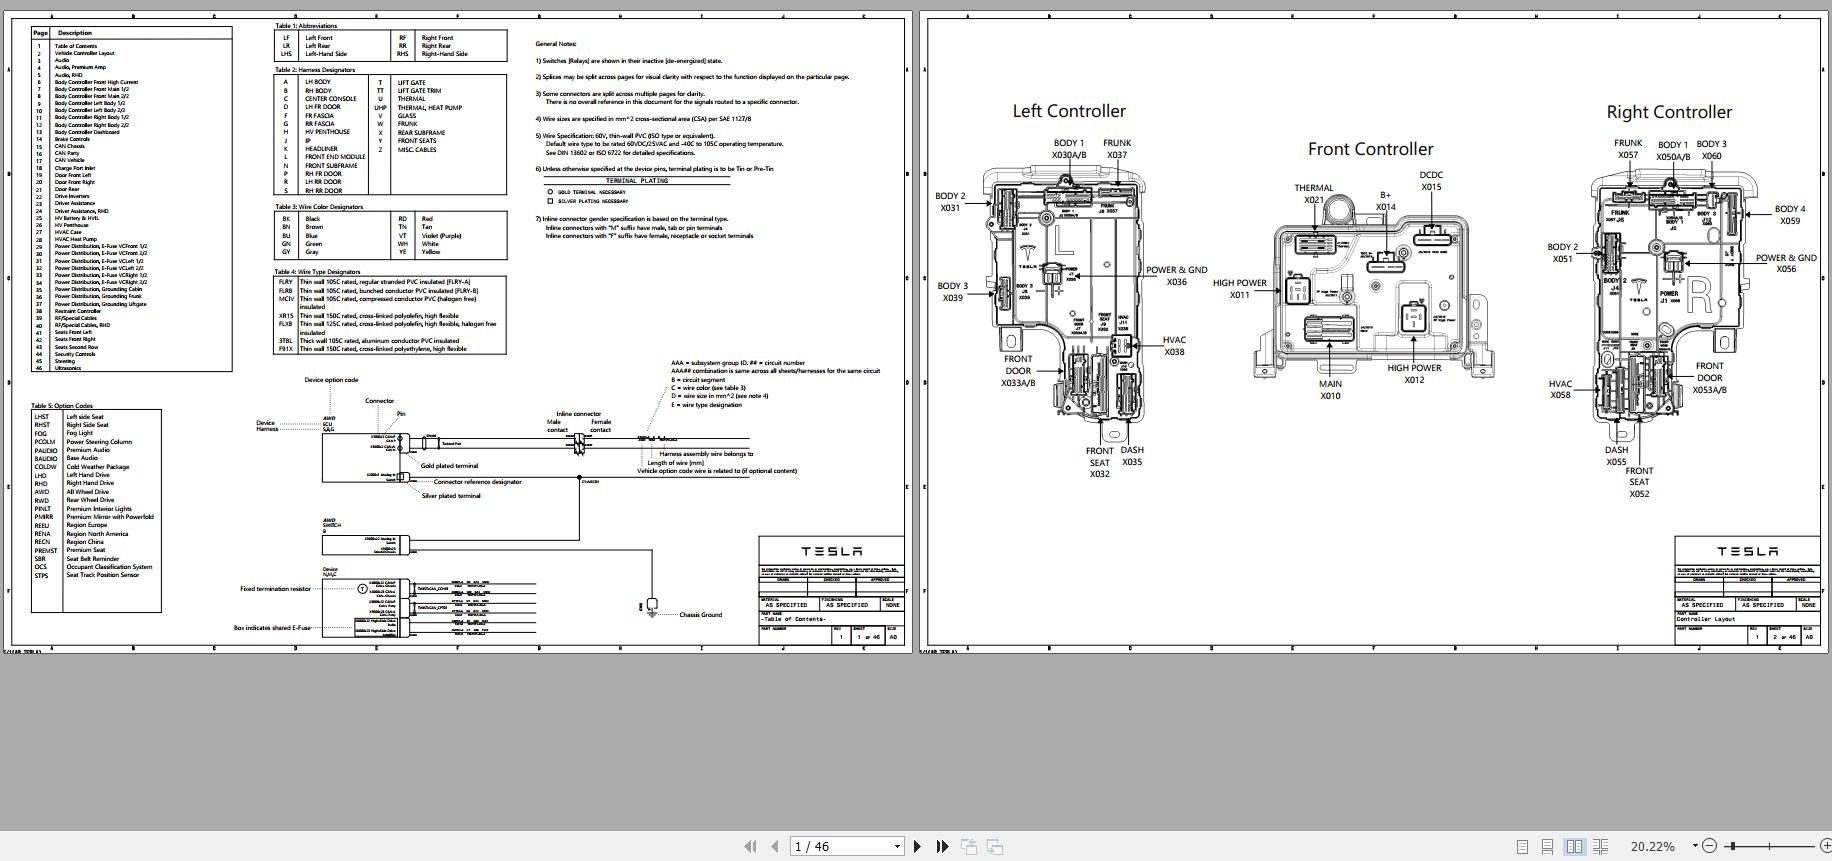Open the zoom level dropdown arrow
1832x861 pixels.
coord(1695,846)
